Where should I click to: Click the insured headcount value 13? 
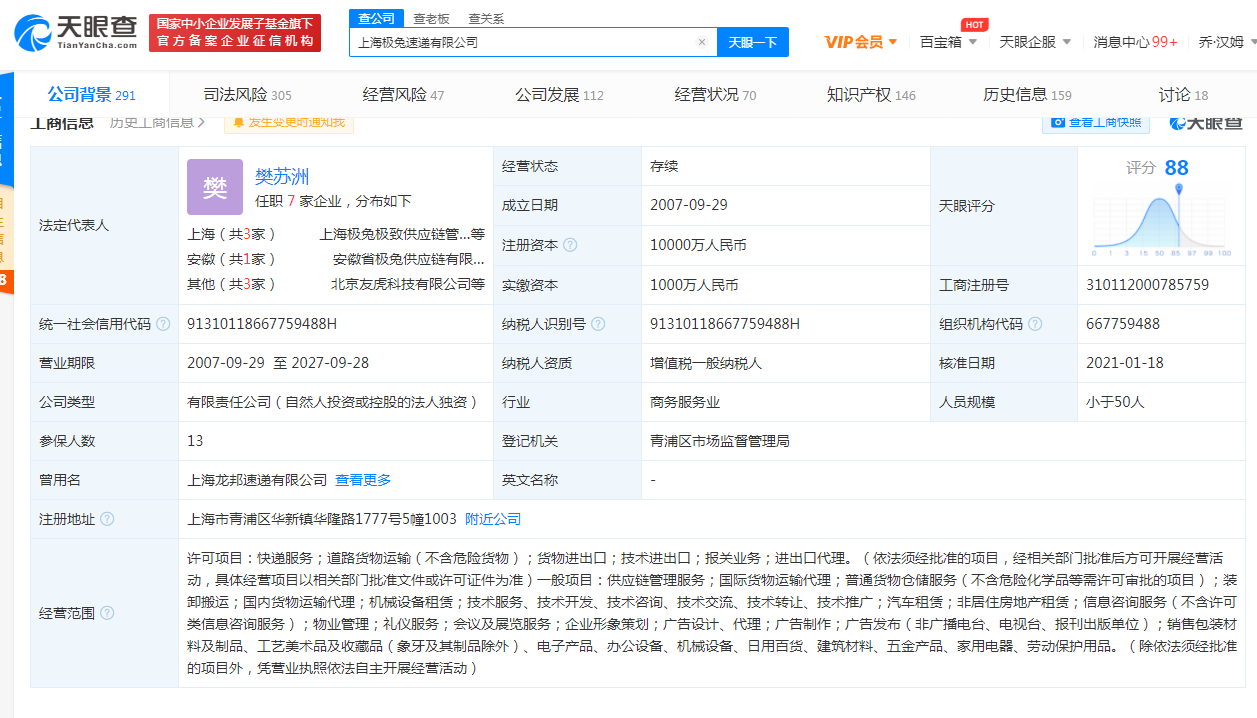195,441
